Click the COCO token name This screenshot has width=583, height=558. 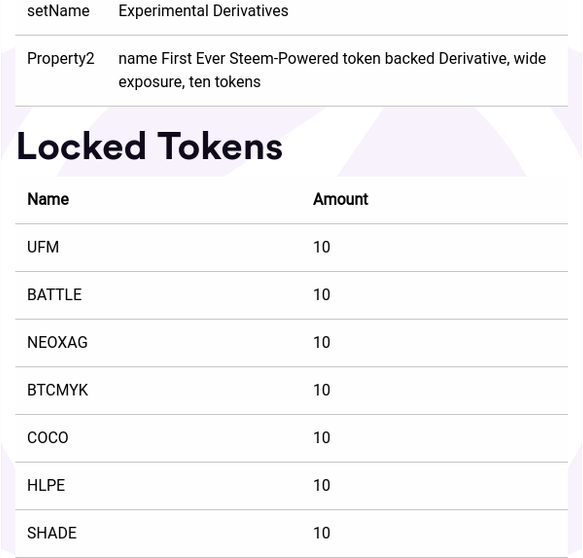(48, 438)
